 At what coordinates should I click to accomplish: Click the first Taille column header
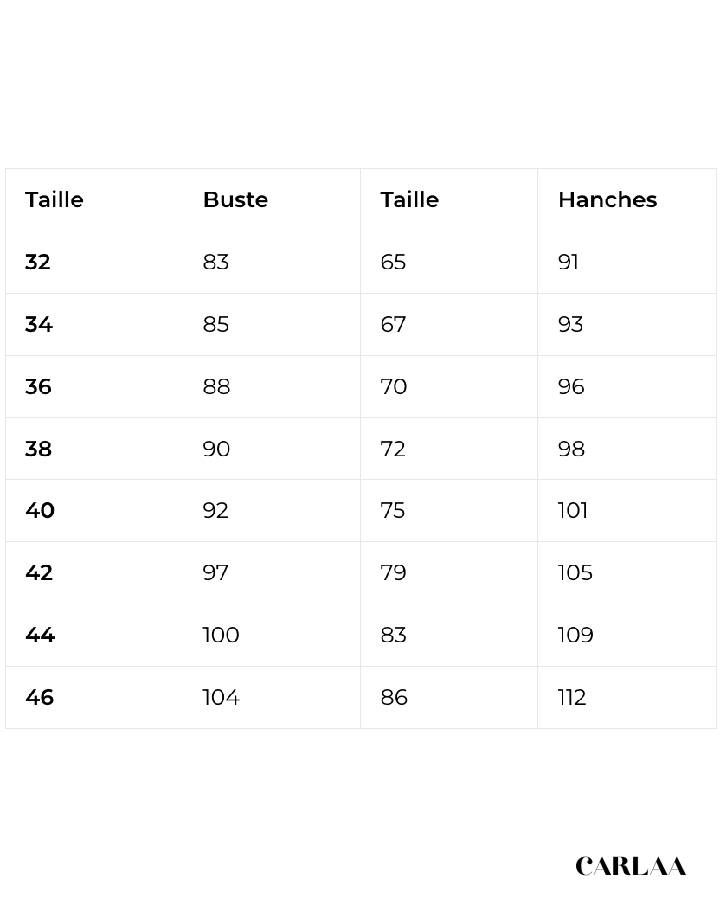tap(54, 200)
